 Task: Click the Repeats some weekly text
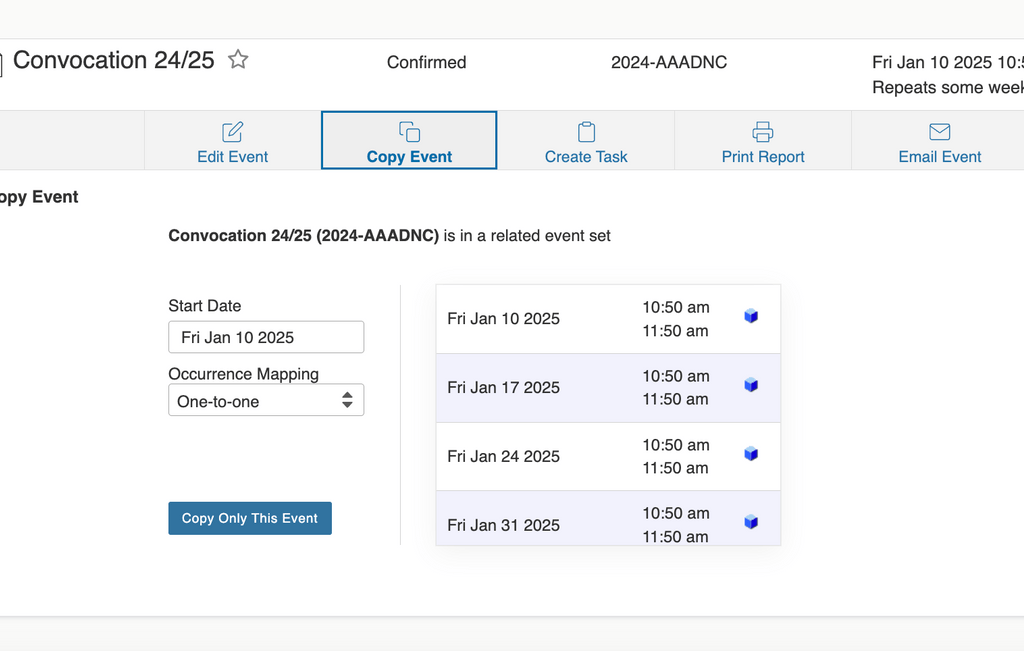[948, 87]
